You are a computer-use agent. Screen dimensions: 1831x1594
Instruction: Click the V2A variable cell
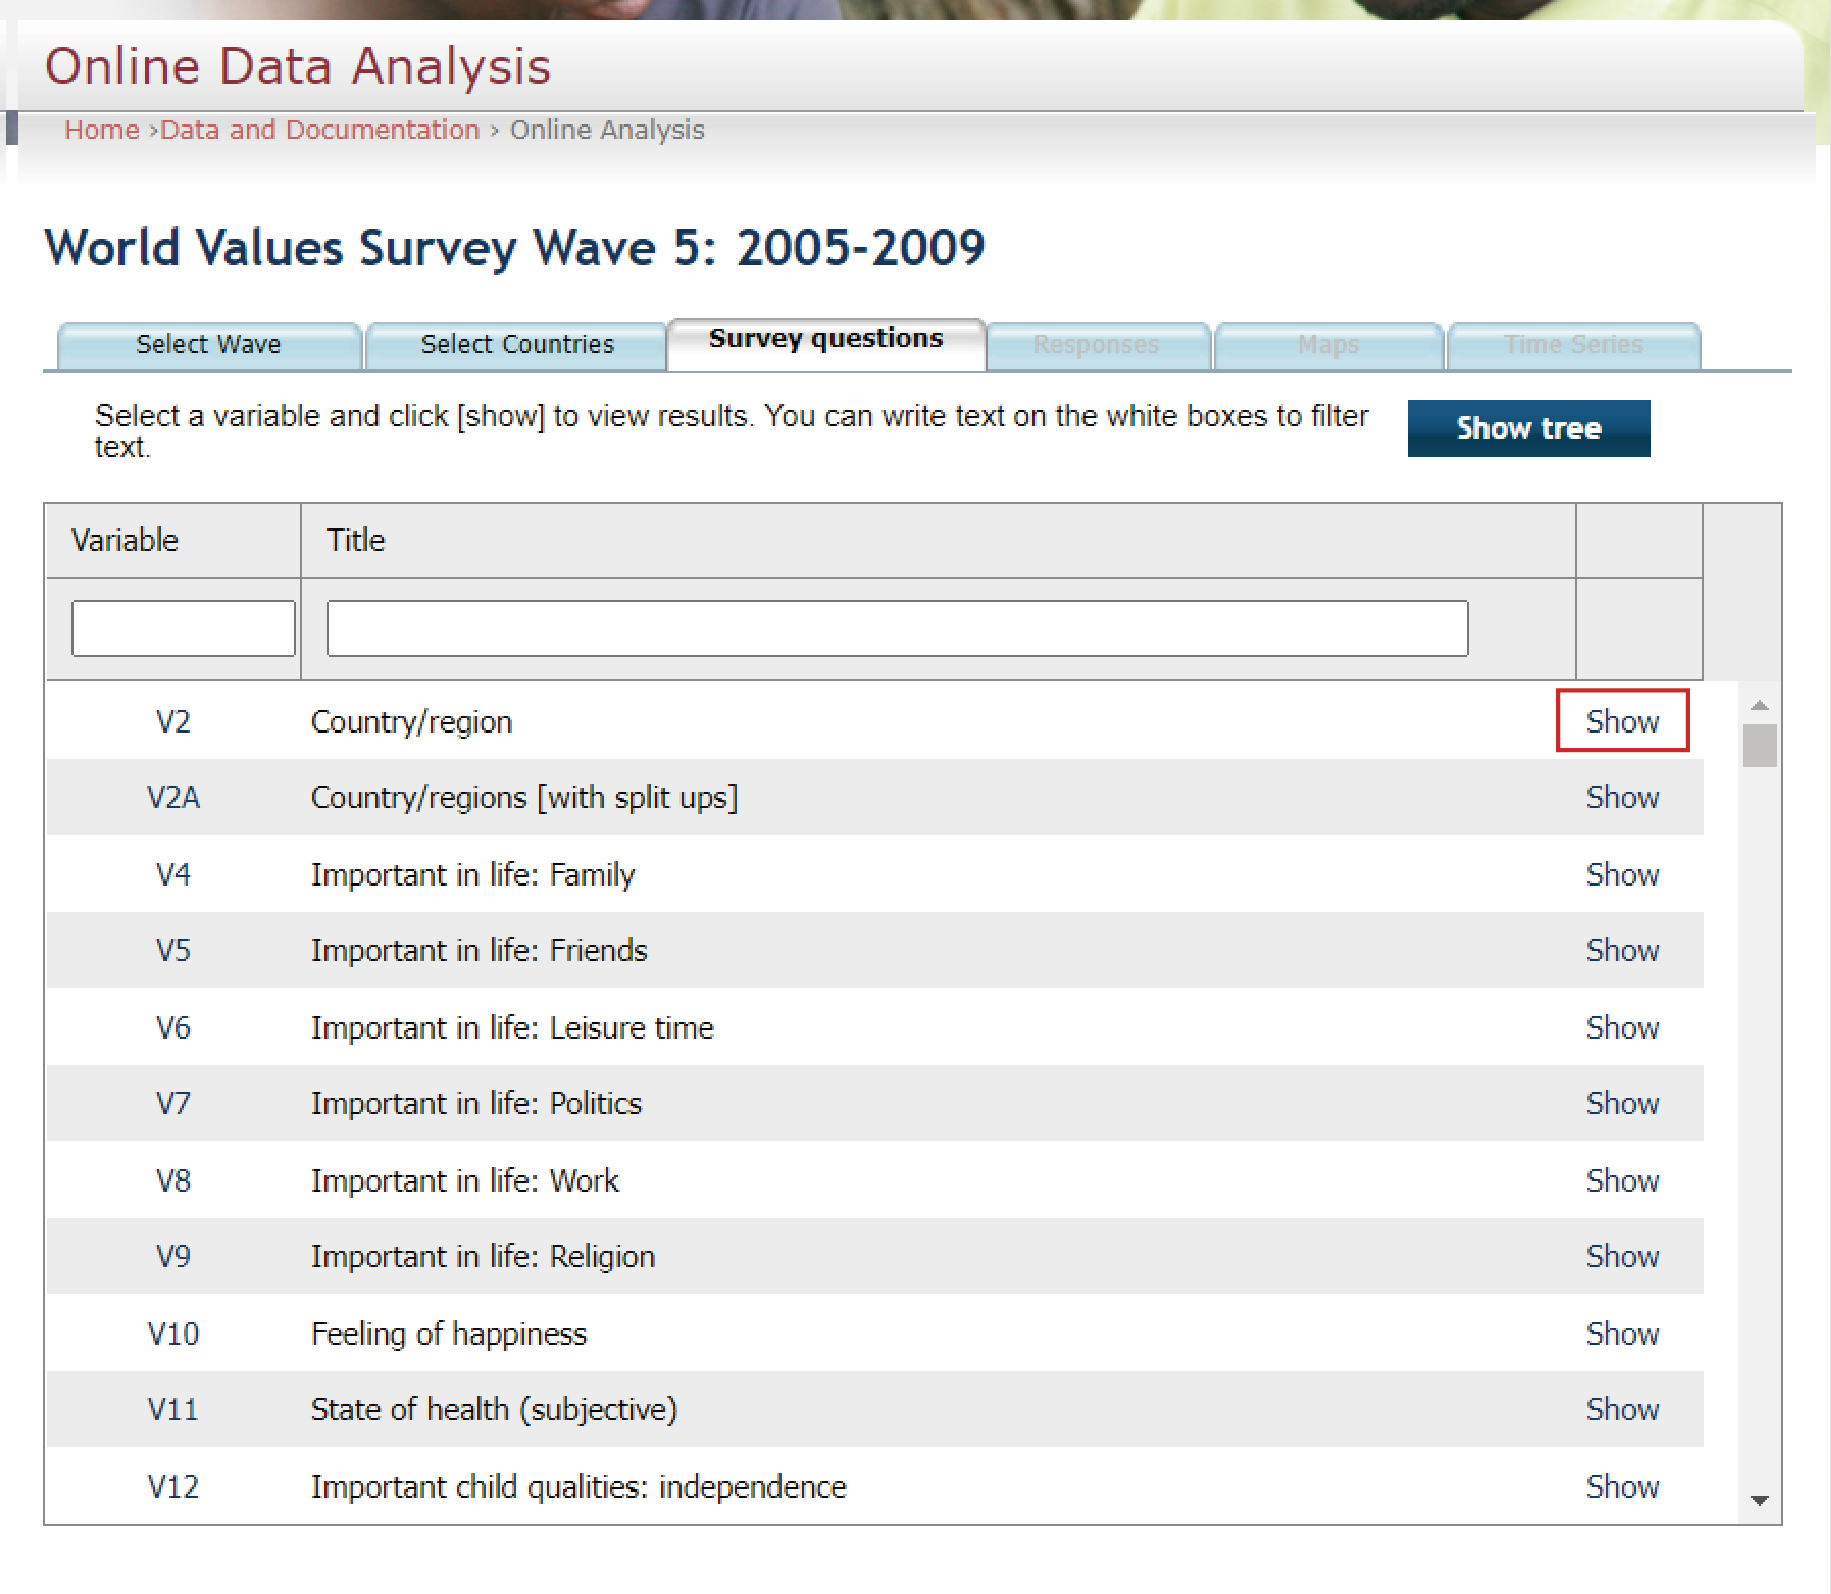coord(173,797)
